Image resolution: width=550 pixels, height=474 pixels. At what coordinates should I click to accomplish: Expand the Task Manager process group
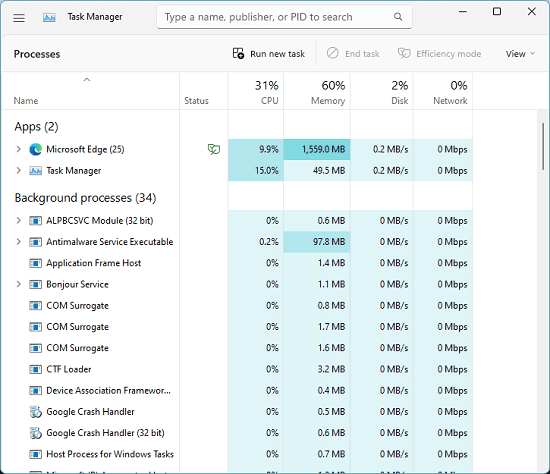click(x=19, y=171)
